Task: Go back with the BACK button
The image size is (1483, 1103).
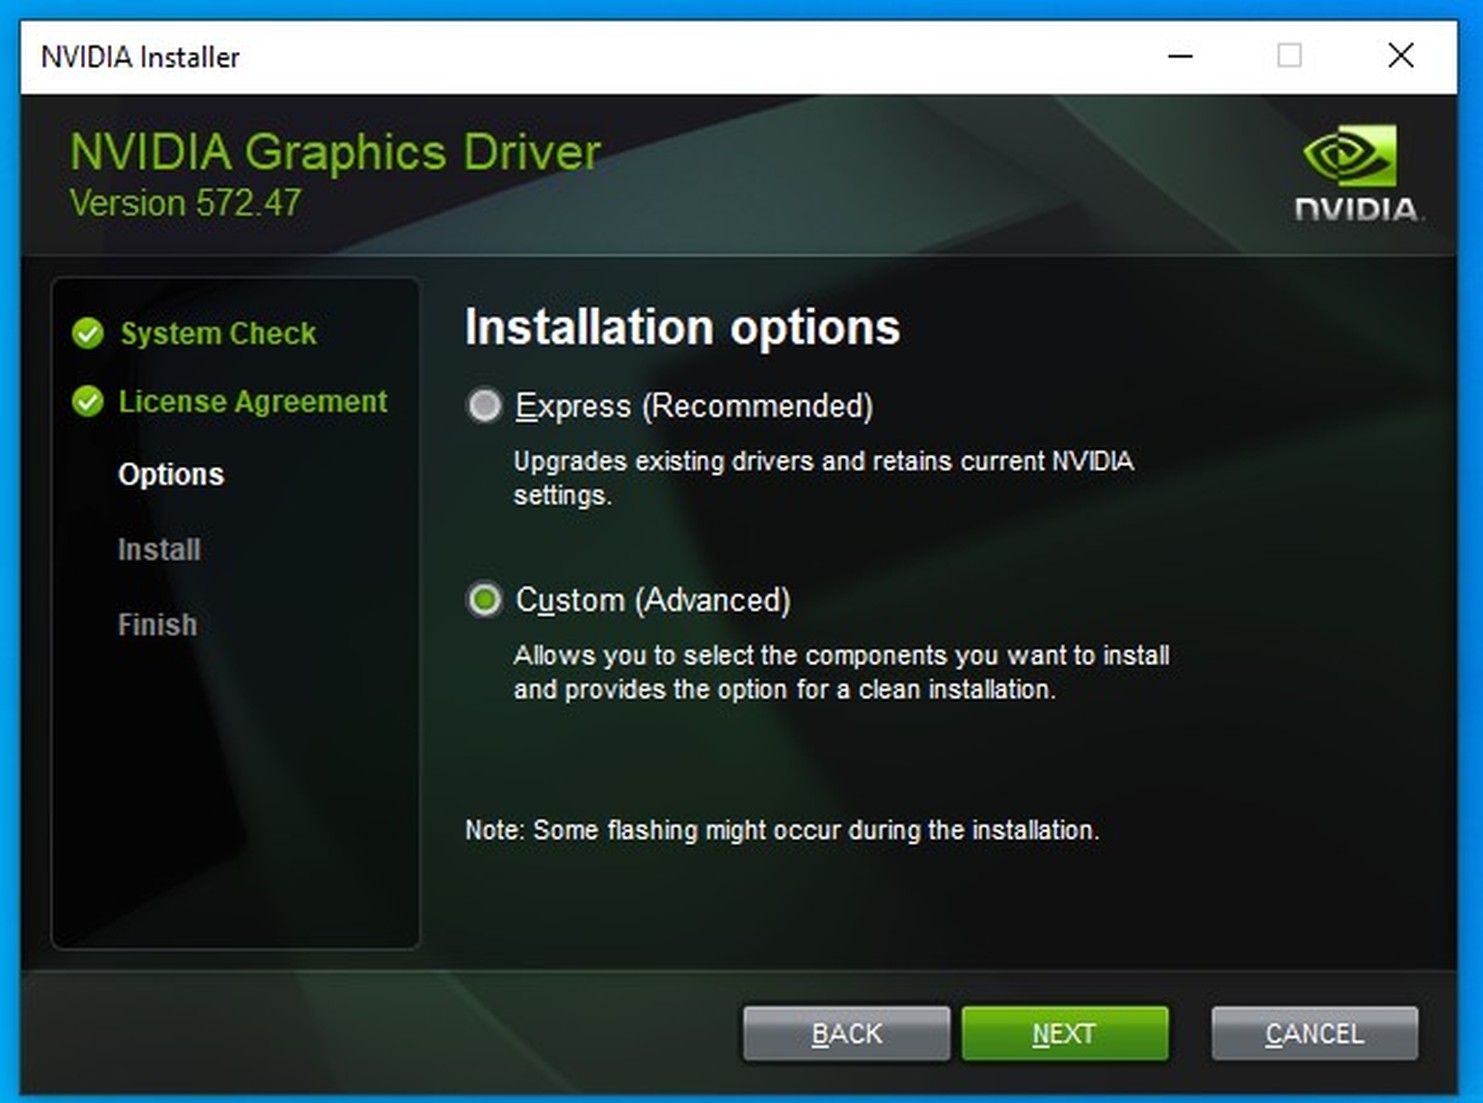Action: coord(846,1033)
